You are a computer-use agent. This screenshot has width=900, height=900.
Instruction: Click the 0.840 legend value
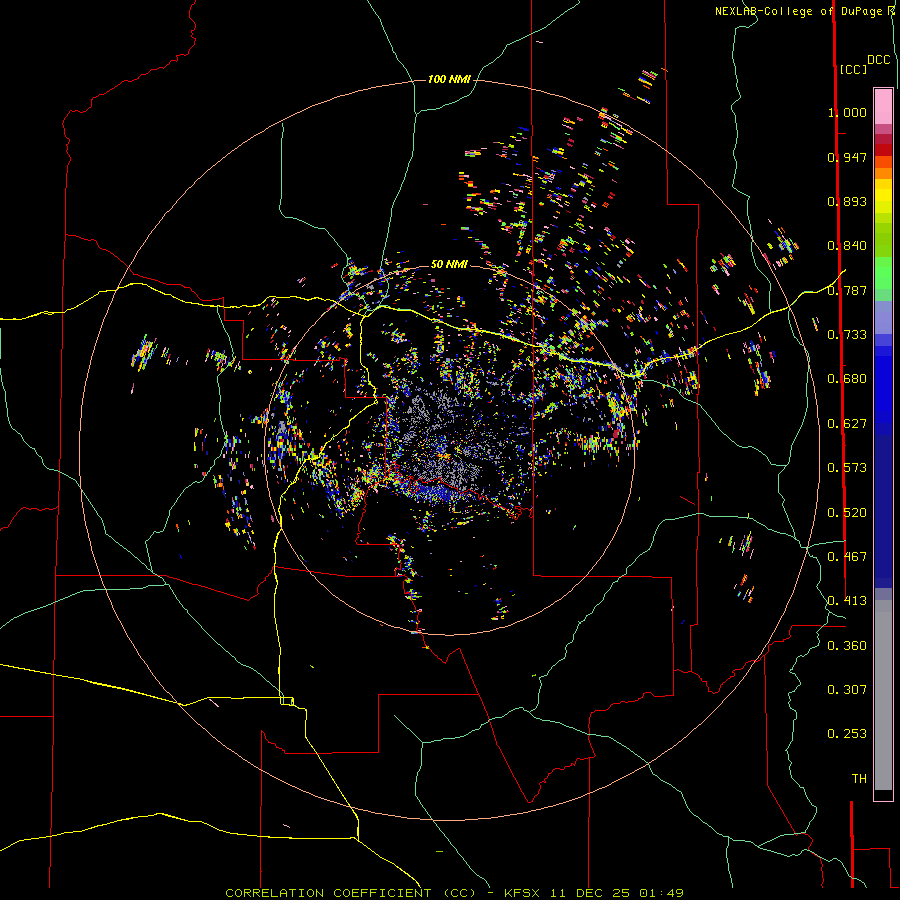click(847, 246)
